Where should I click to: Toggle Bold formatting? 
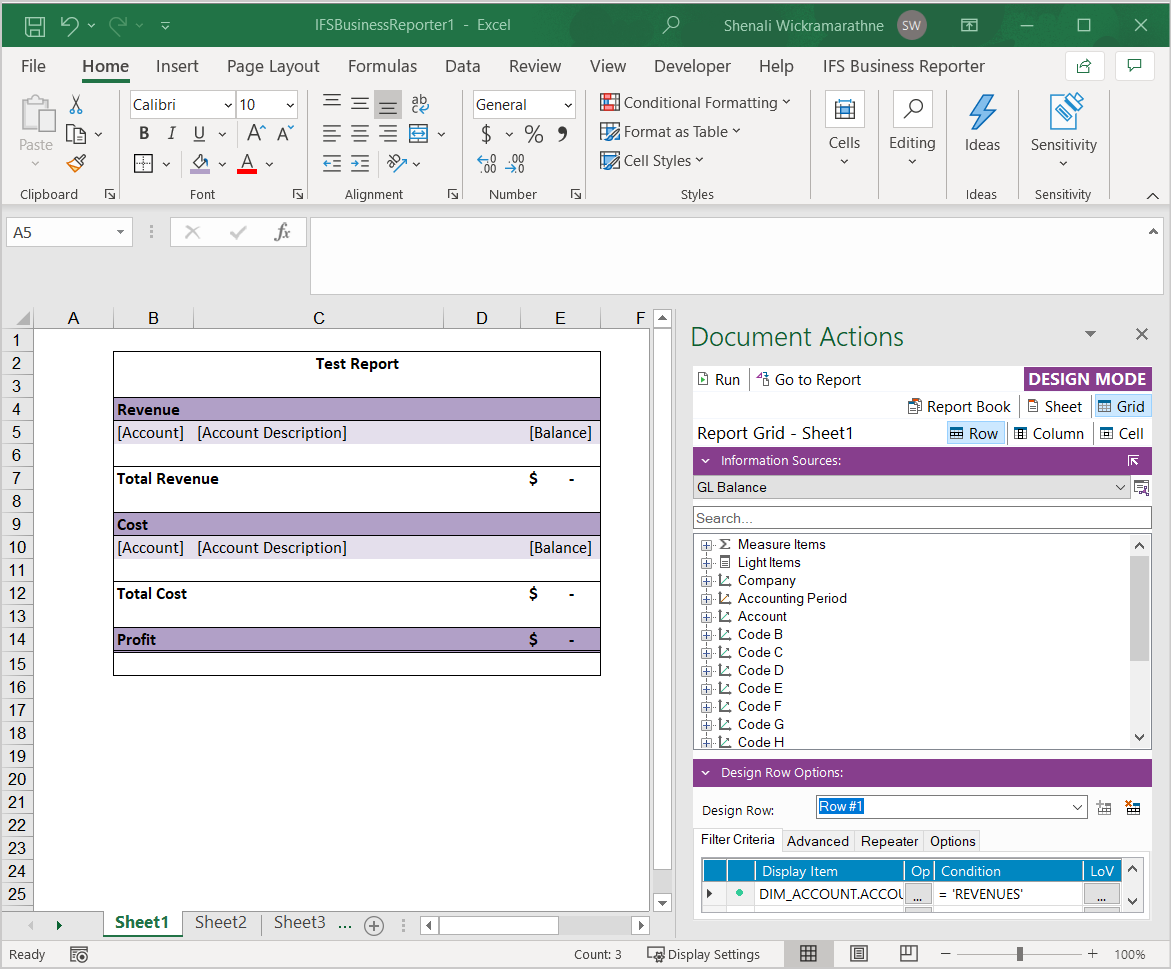coord(144,134)
